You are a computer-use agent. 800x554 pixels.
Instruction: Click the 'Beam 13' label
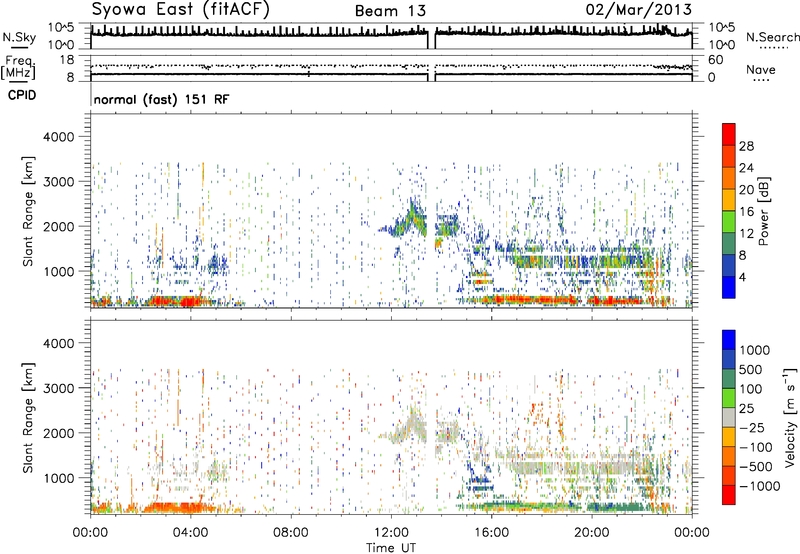click(x=390, y=11)
